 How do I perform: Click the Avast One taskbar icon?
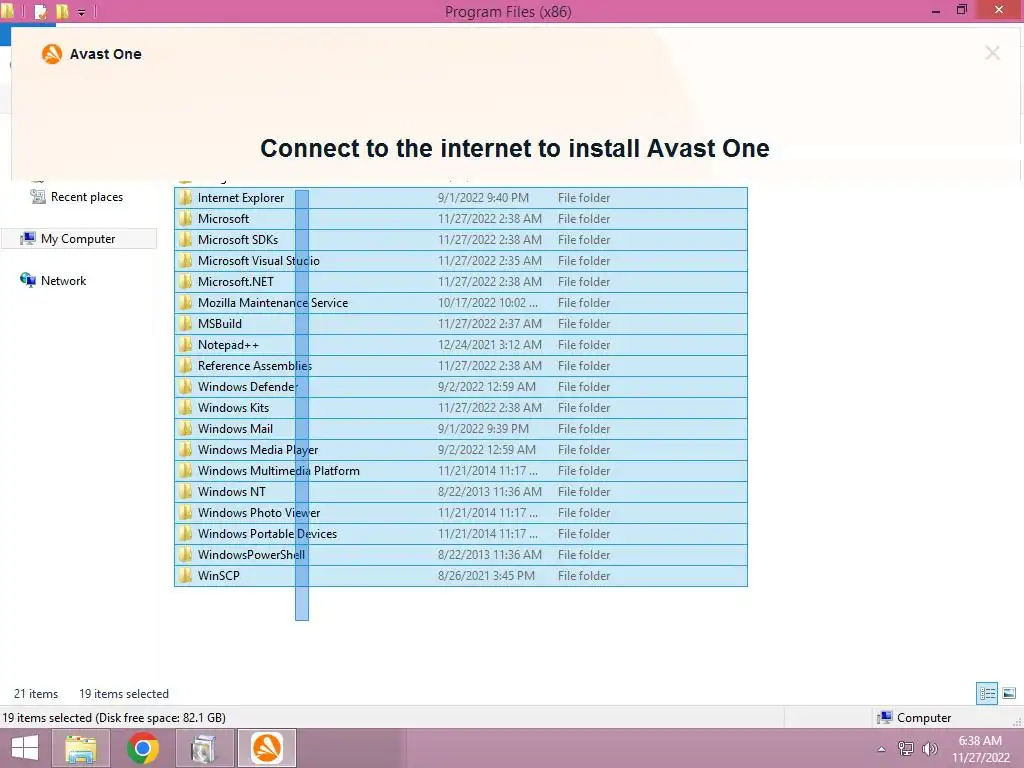coord(267,748)
